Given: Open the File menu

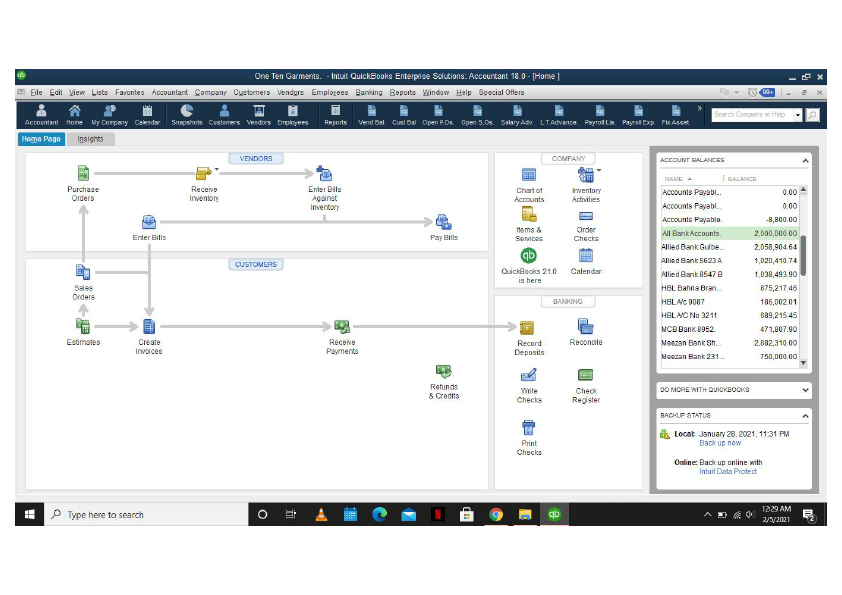Looking at the screenshot, I should tap(37, 92).
